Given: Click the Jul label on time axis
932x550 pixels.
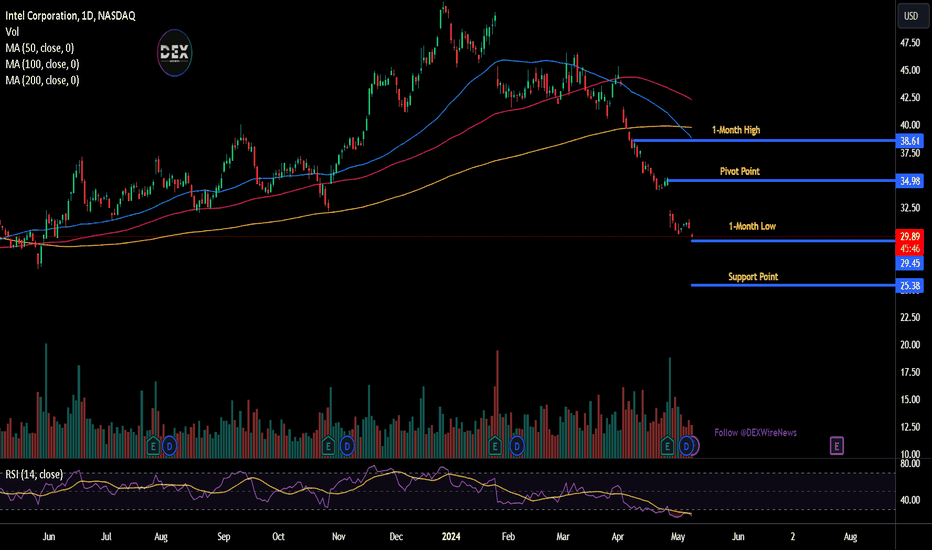Looking at the screenshot, I should [106, 536].
